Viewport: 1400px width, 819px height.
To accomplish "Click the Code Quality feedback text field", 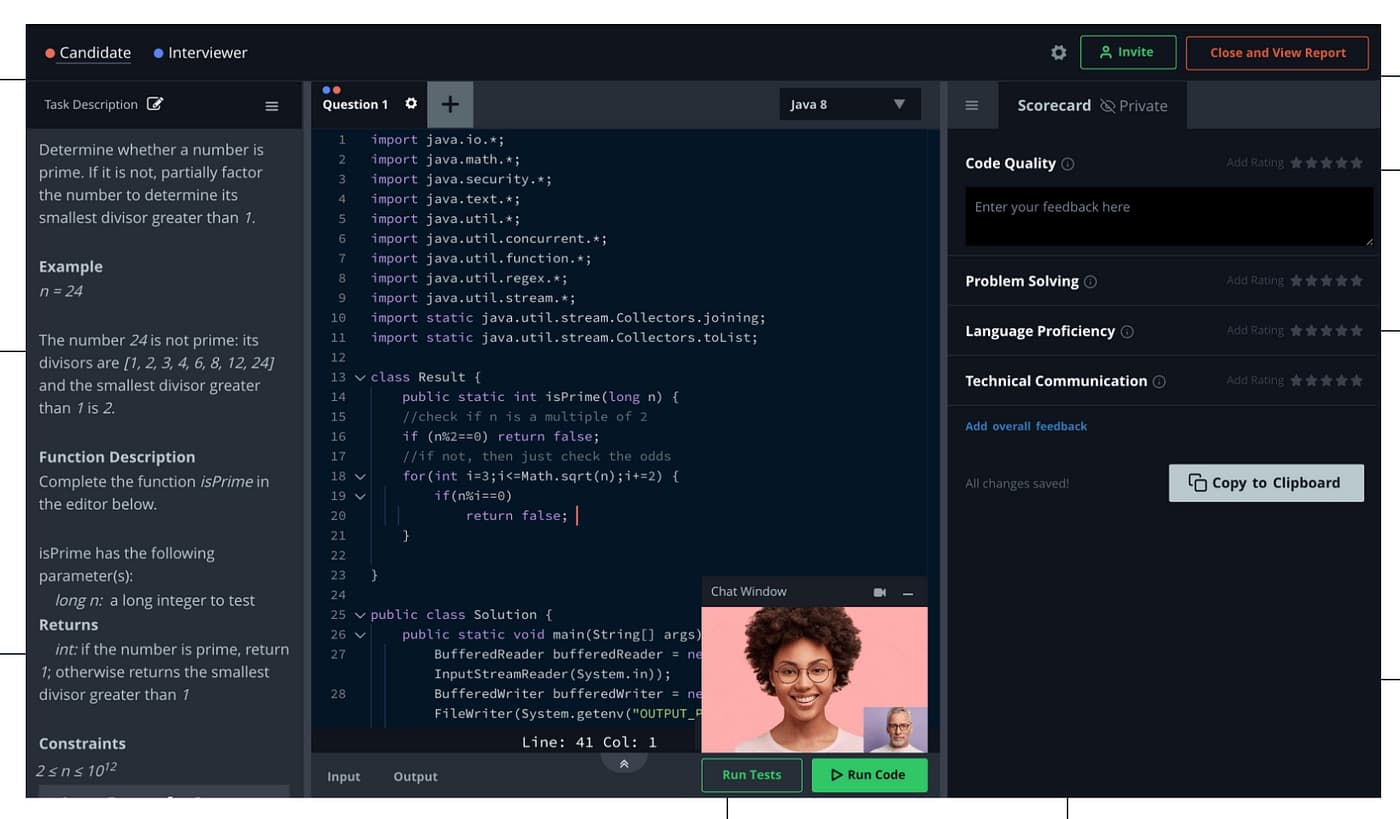I will (1168, 215).
